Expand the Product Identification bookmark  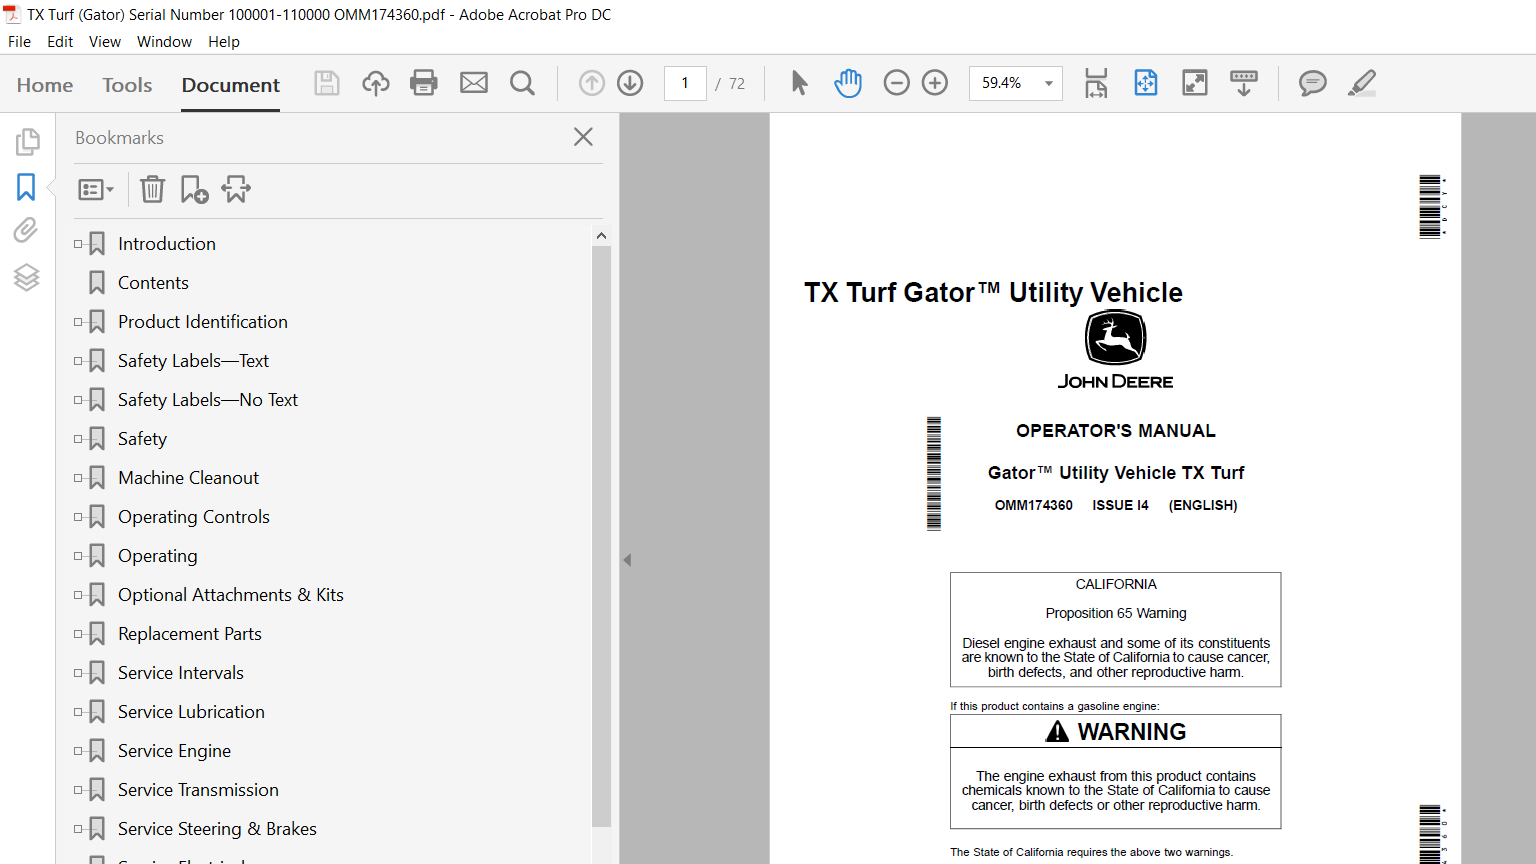[78, 322]
